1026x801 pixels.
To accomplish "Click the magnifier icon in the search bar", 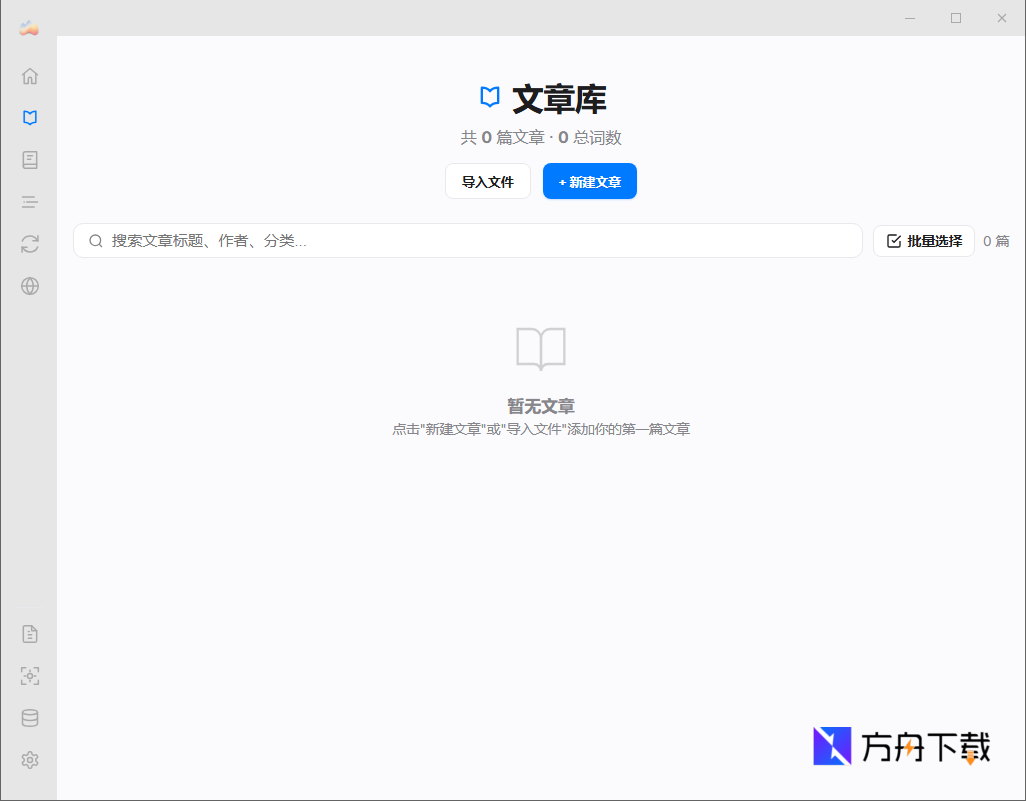I will [x=95, y=240].
